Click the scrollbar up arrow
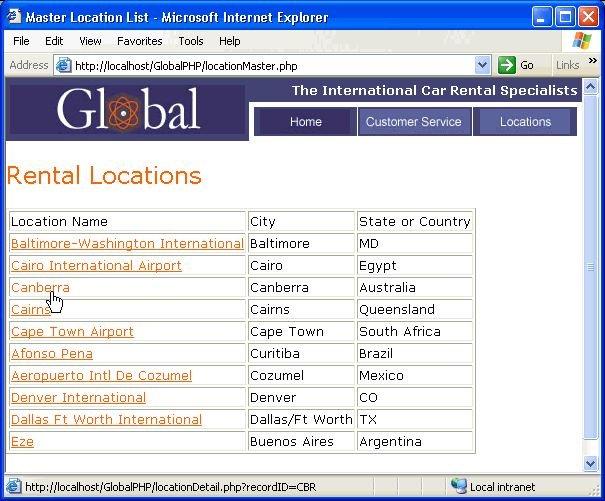This screenshot has width=605, height=501. 590,87
